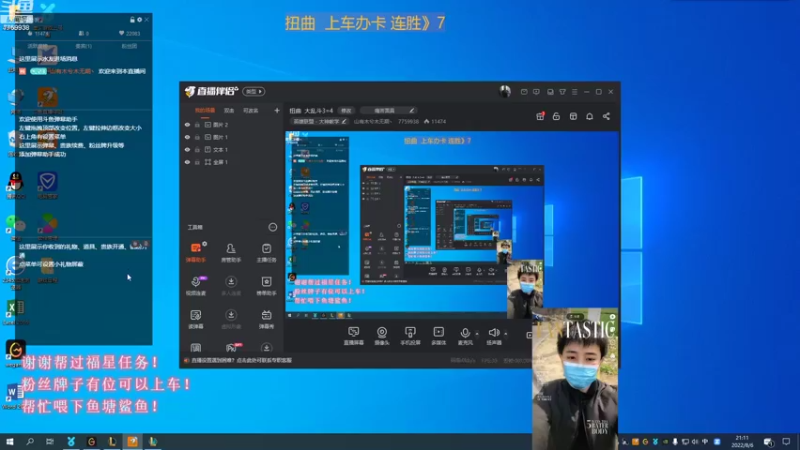The width and height of the screenshot is (800, 450).
Task: Click the popularity count 11474
Action: (x=435, y=121)
